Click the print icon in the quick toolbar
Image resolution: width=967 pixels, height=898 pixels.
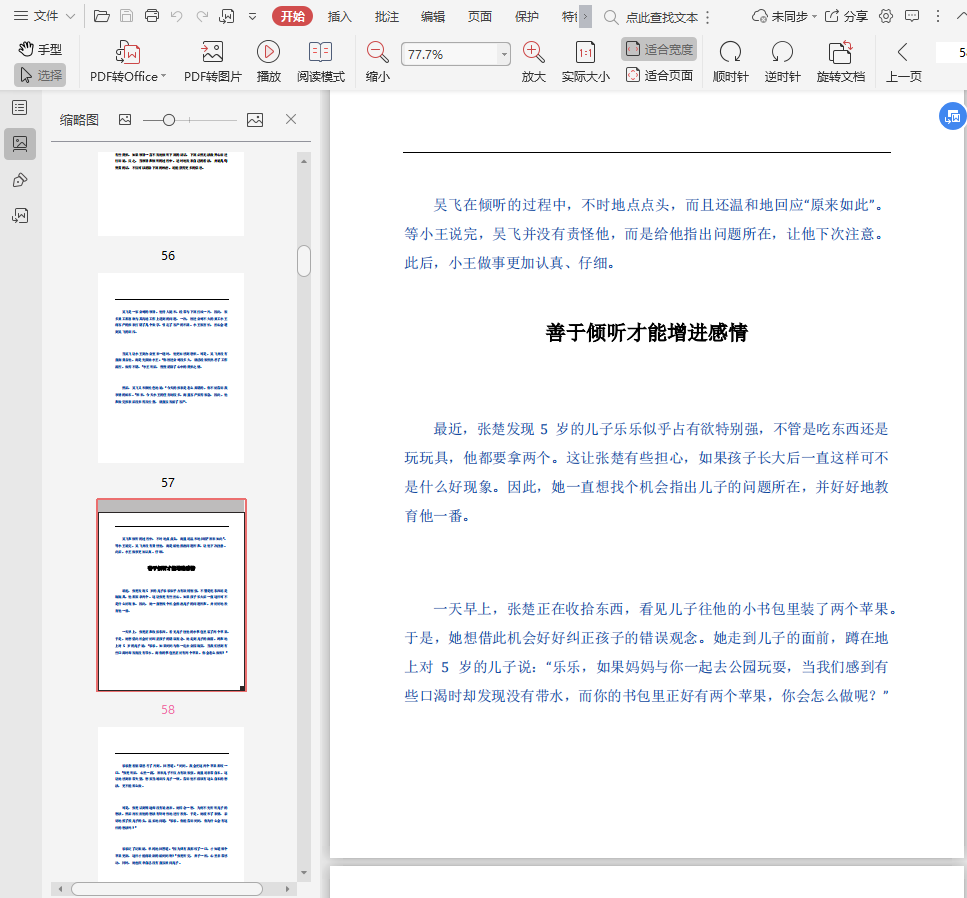pyautogui.click(x=152, y=16)
